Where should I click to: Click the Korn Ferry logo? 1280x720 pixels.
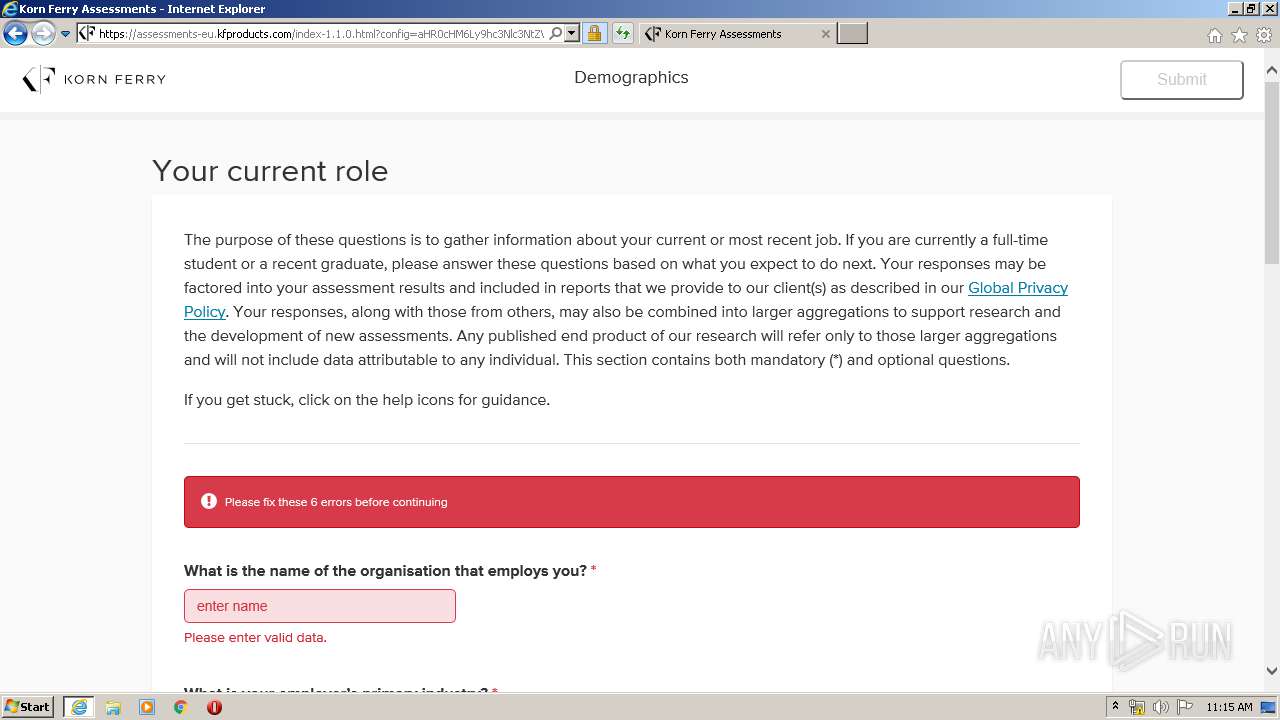coord(94,79)
